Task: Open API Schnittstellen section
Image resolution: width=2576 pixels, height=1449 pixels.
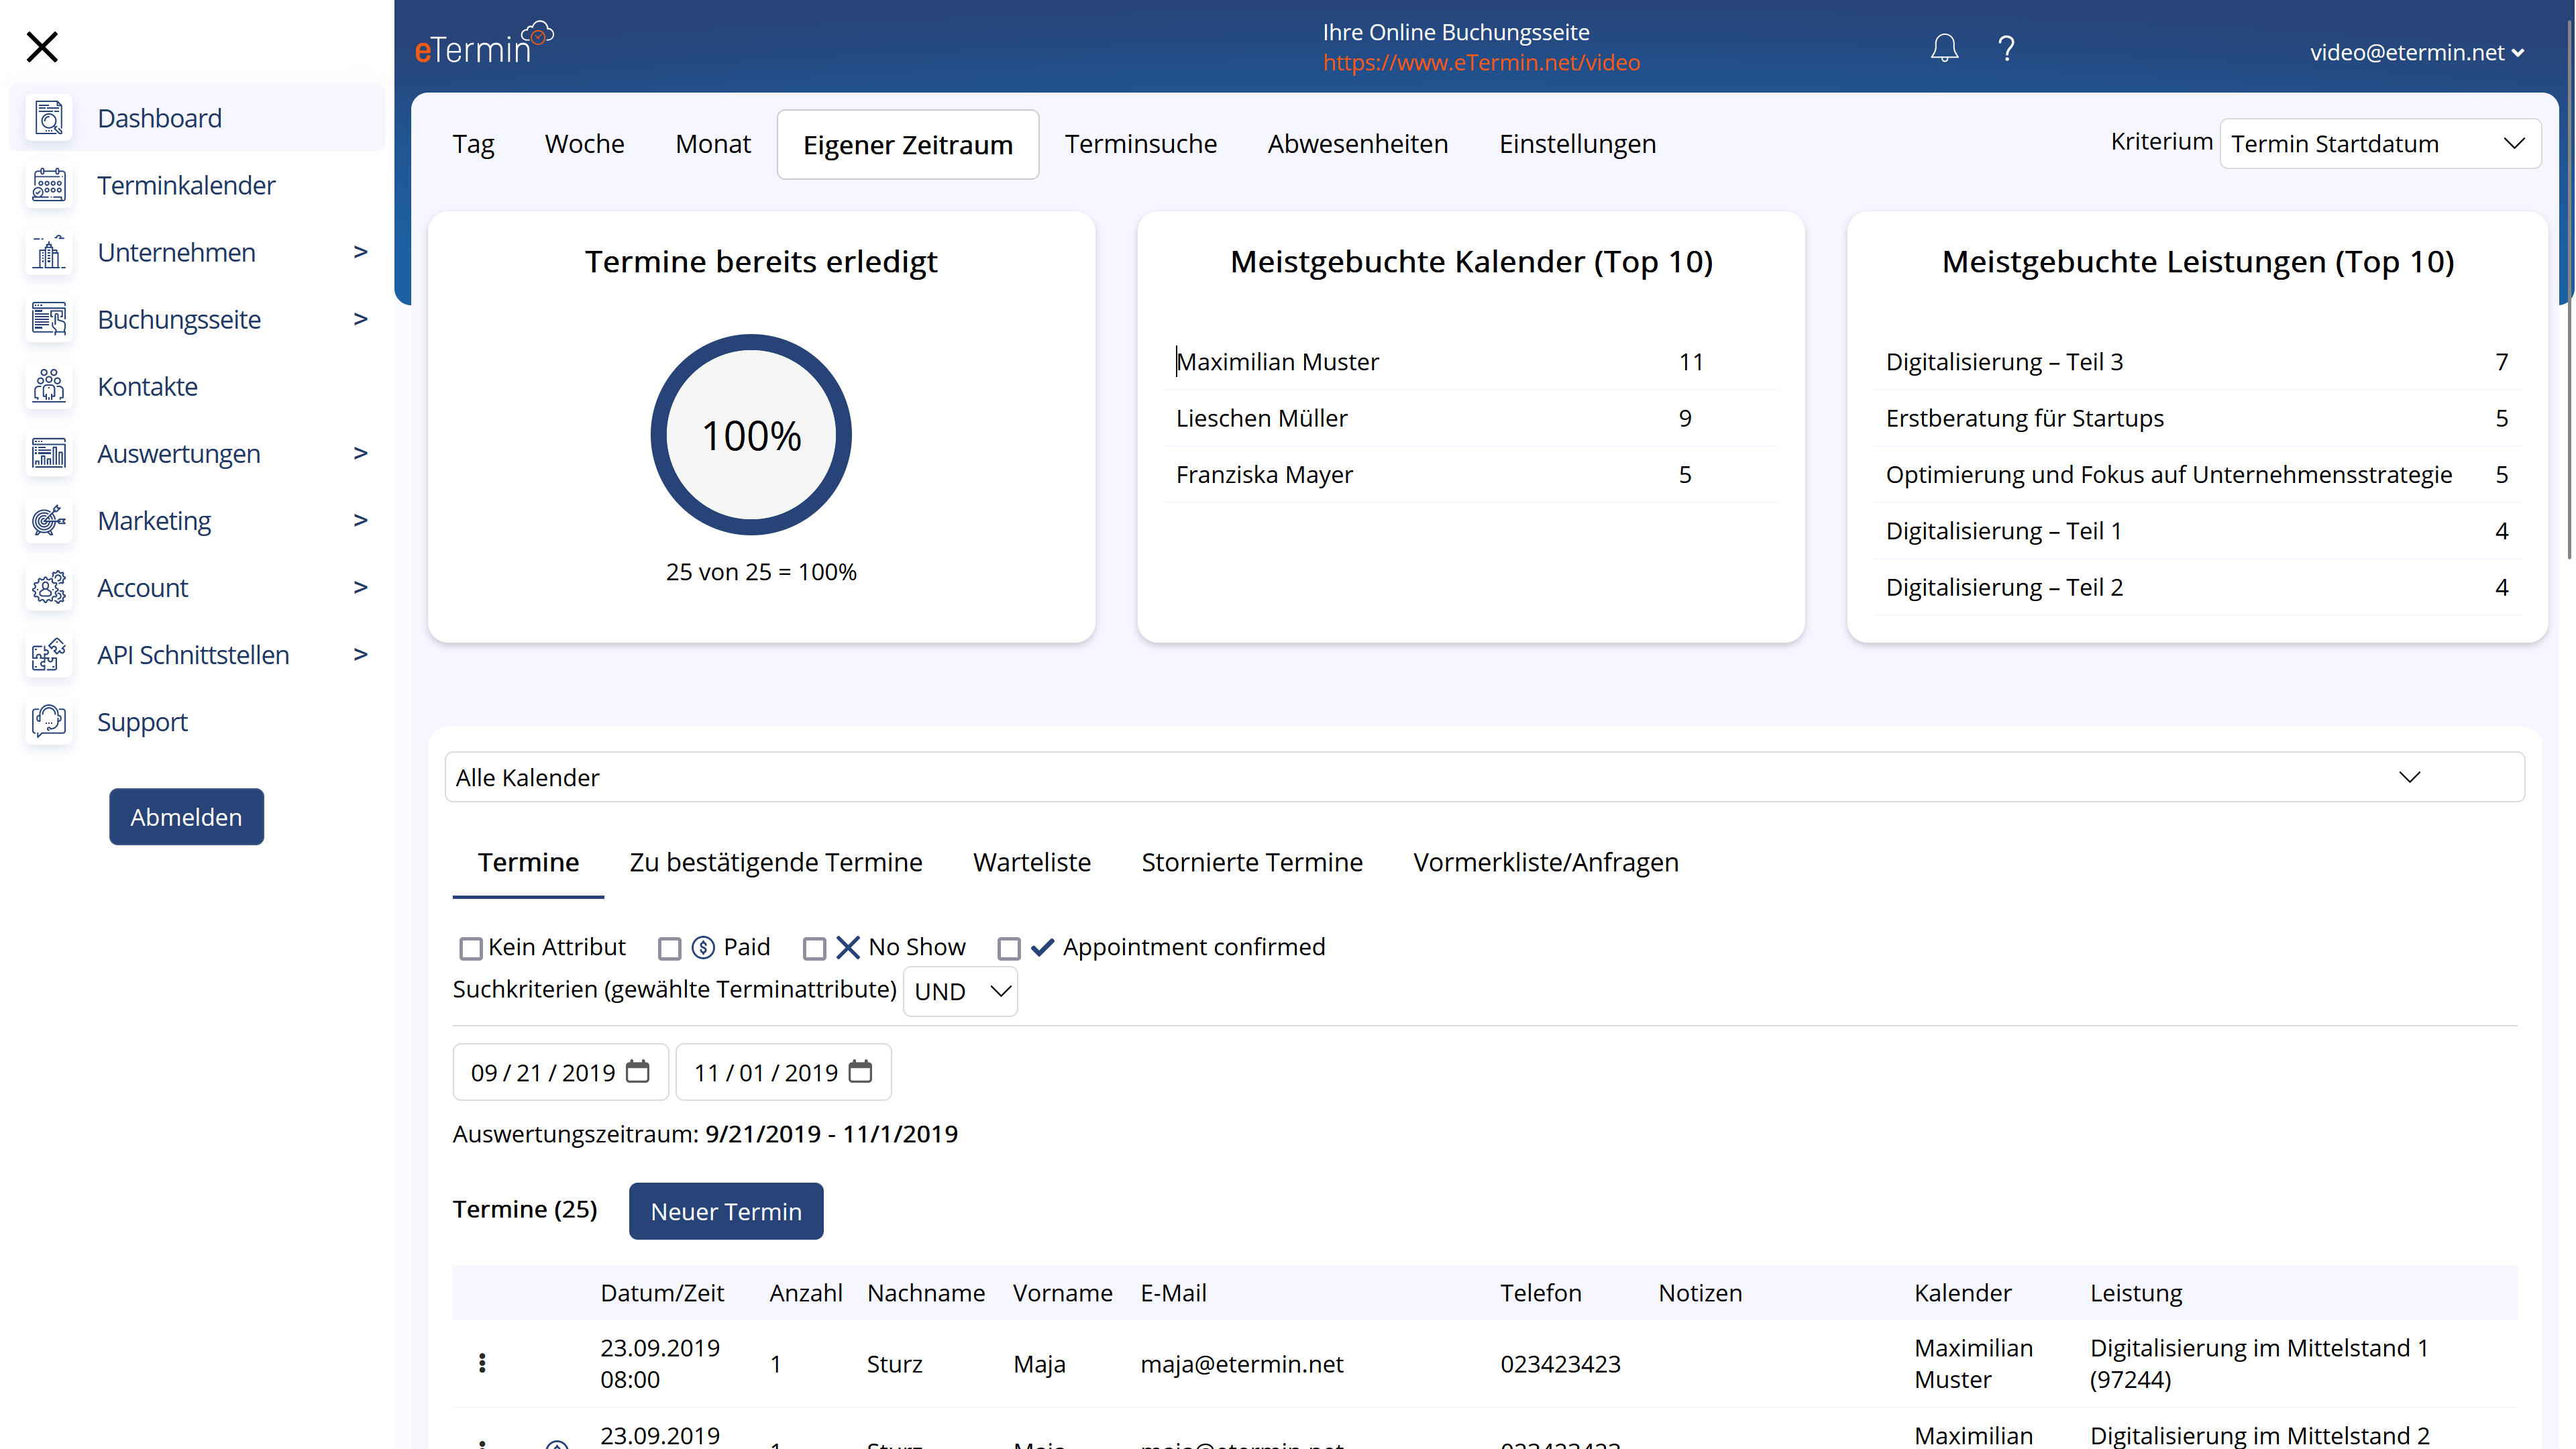Action: pos(193,655)
